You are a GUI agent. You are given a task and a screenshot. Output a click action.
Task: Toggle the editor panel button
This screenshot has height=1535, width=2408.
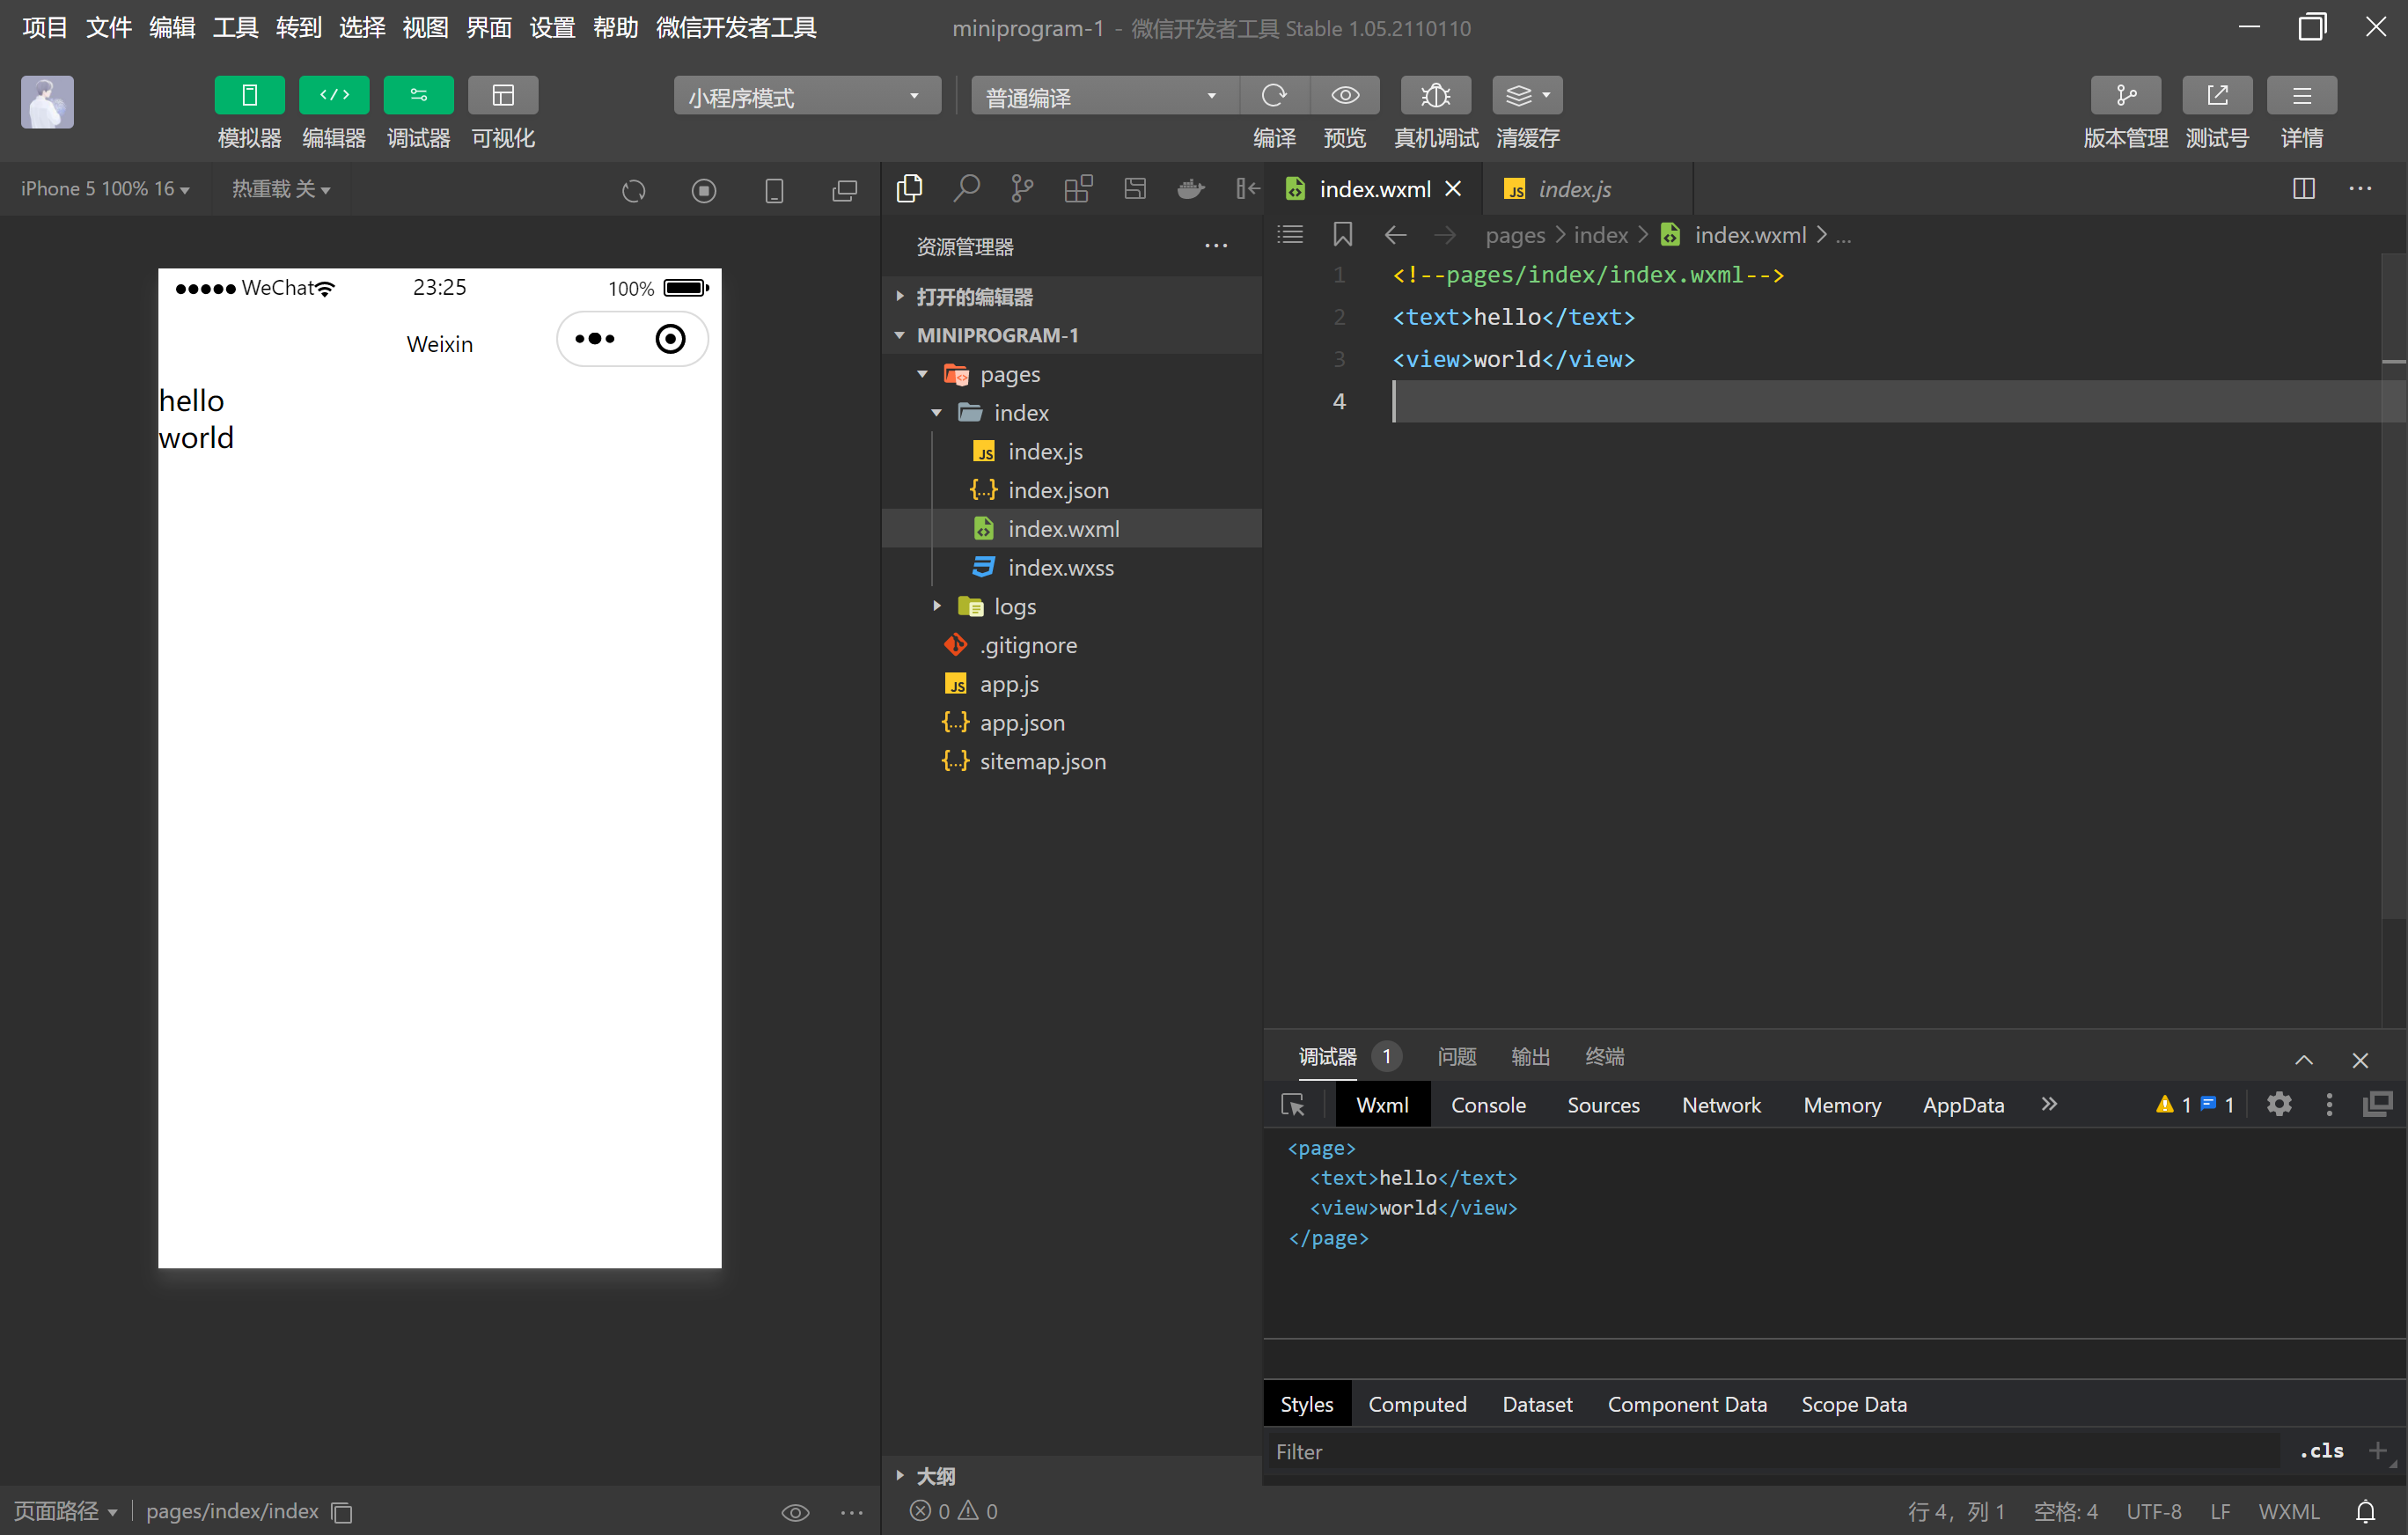pyautogui.click(x=334, y=96)
